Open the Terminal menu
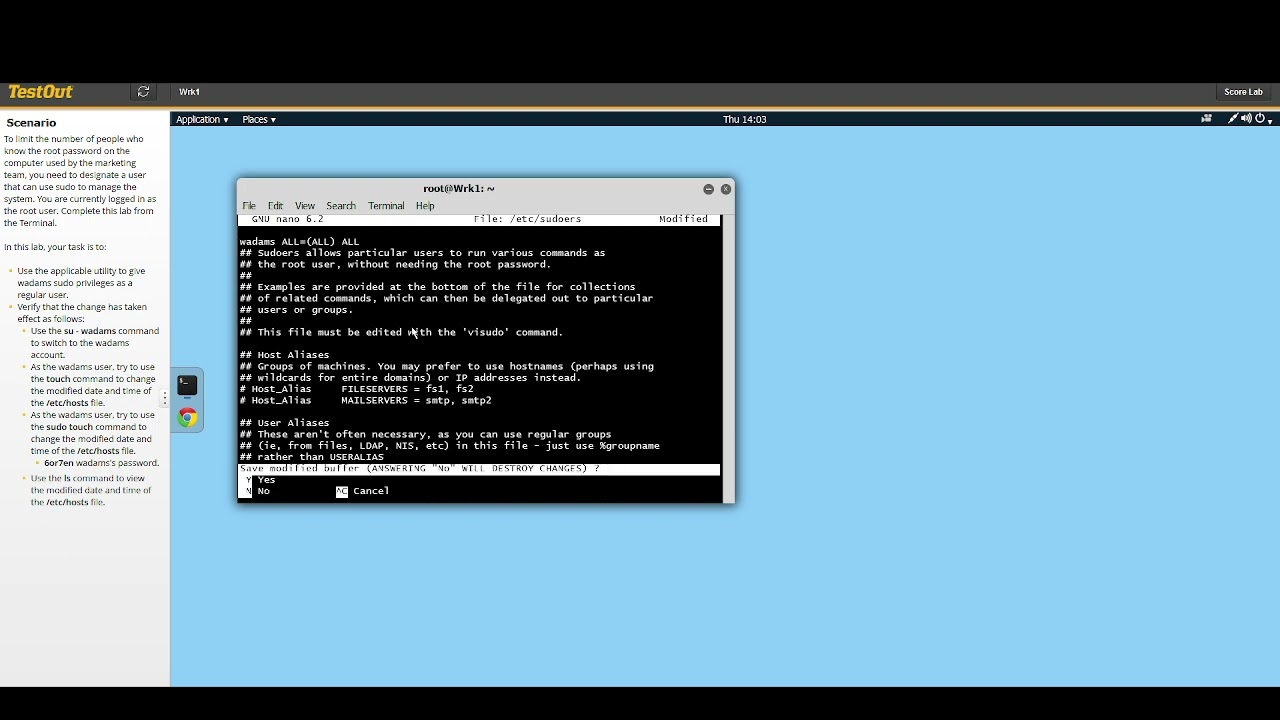The image size is (1280, 720). coord(386,206)
